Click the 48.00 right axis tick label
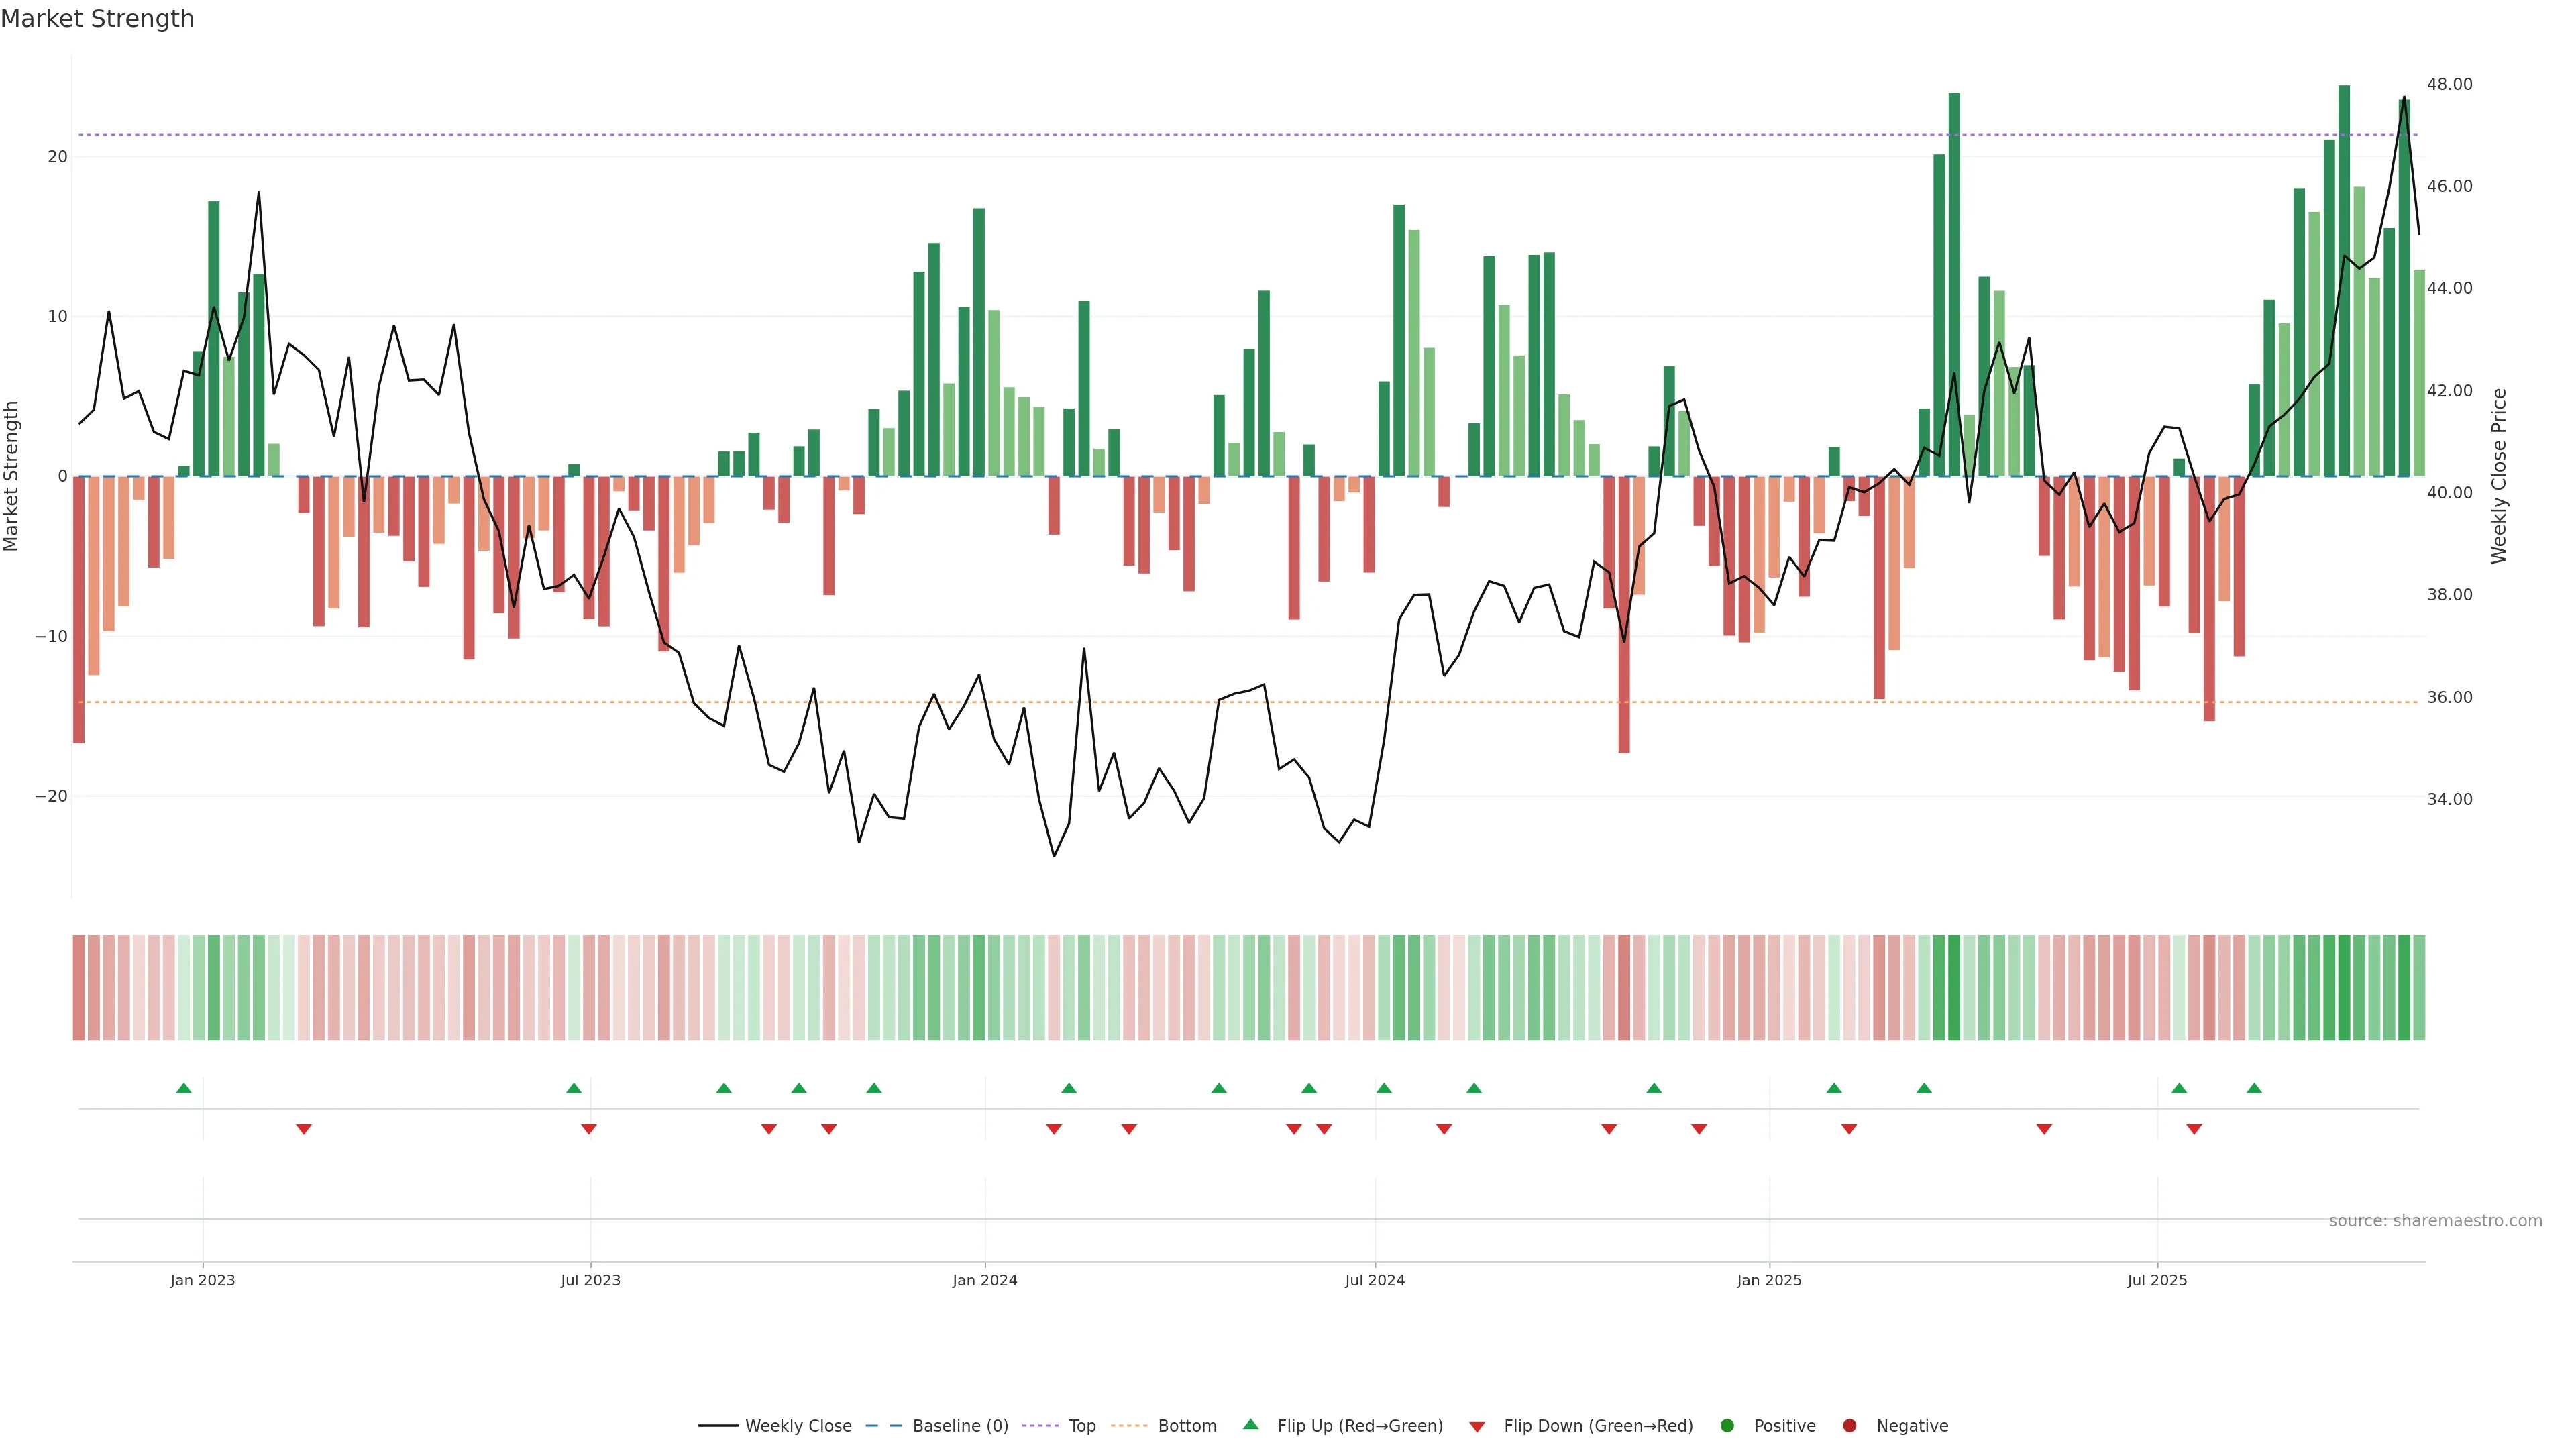 [x=2449, y=84]
